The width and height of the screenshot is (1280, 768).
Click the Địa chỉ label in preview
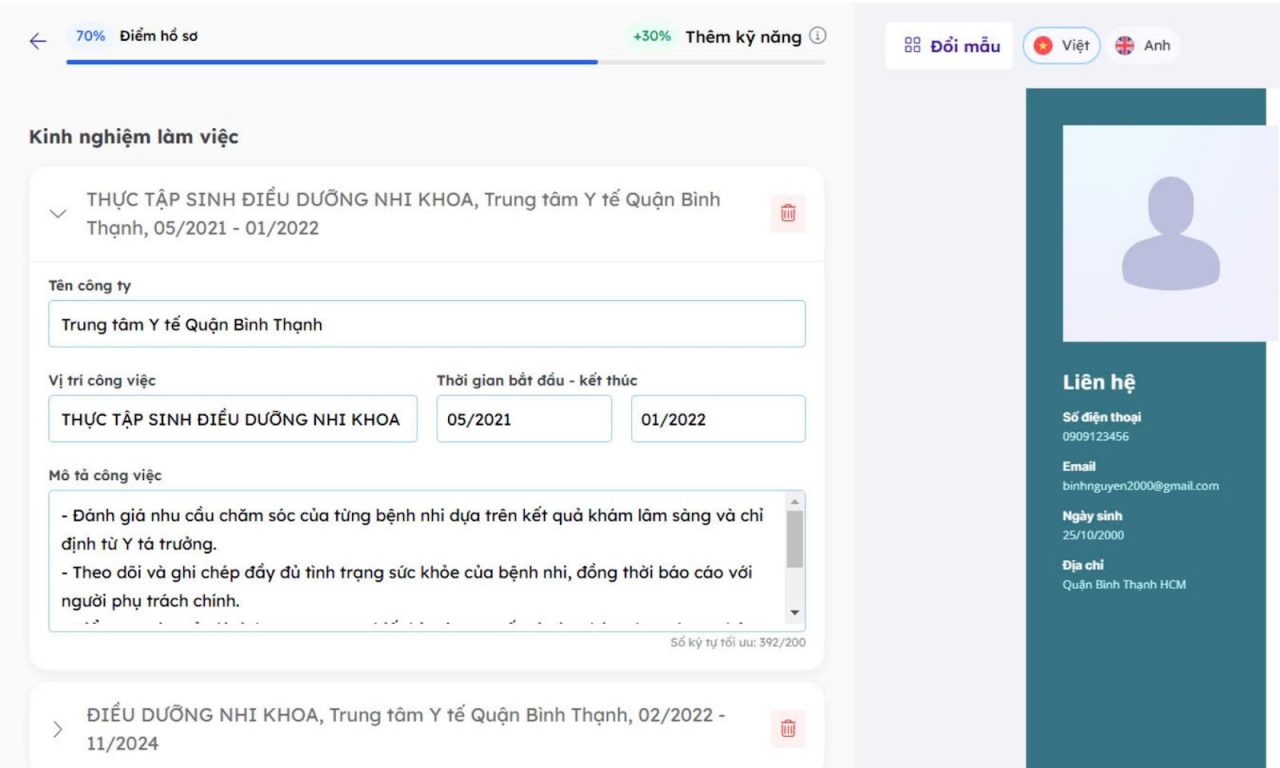tap(1083, 566)
